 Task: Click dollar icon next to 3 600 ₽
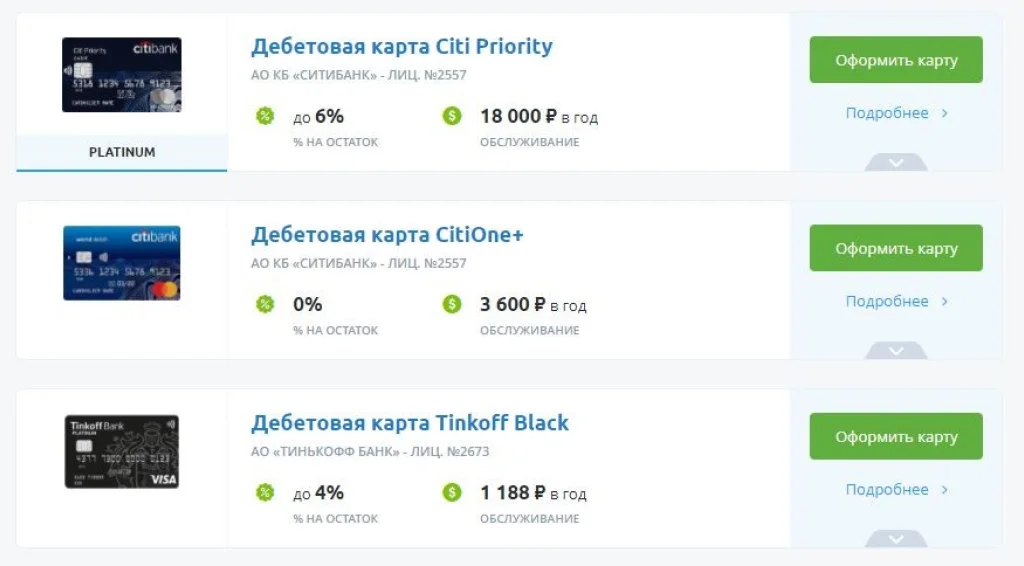(452, 304)
